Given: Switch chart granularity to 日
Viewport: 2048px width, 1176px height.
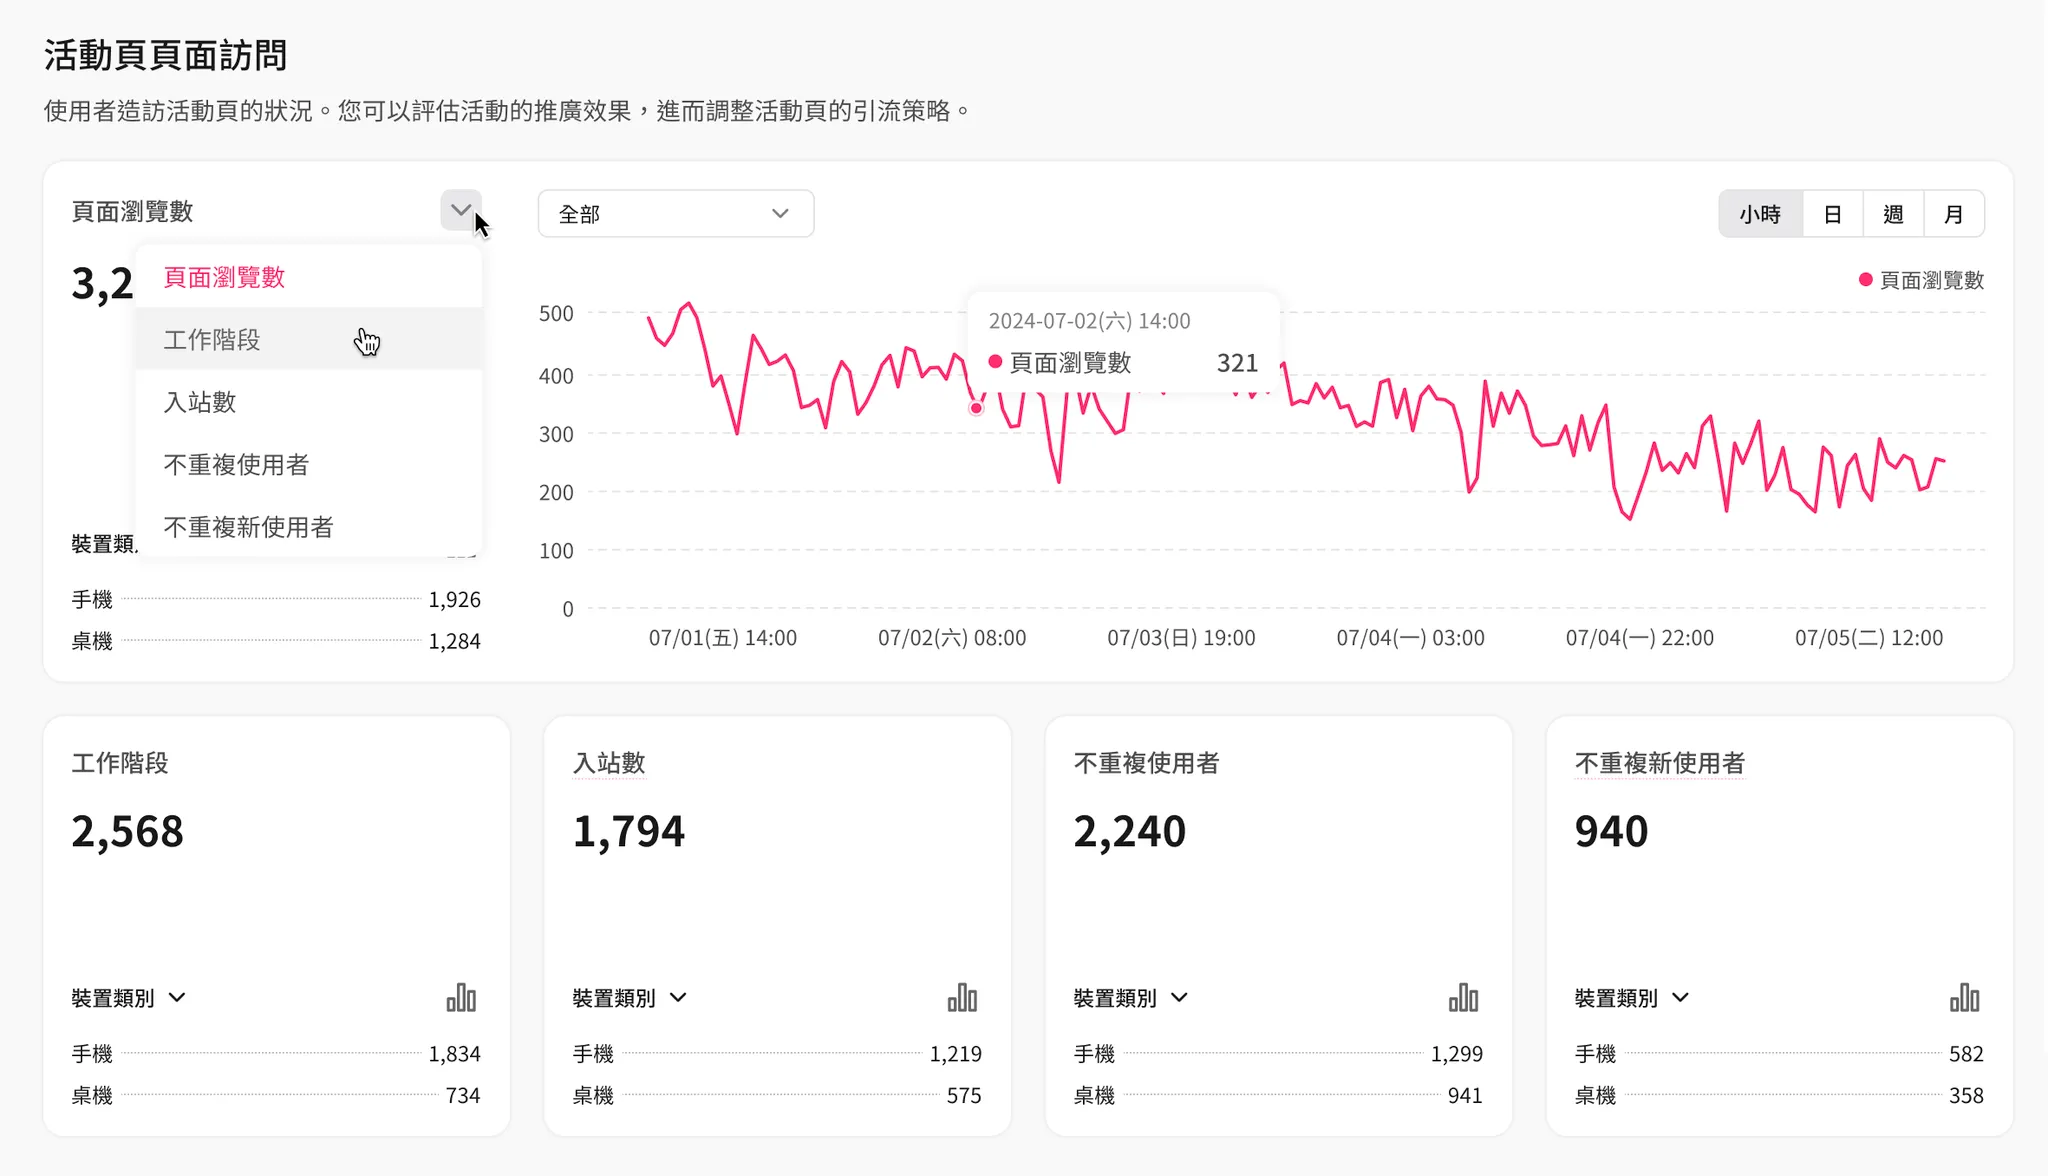Looking at the screenshot, I should pyautogui.click(x=1832, y=214).
